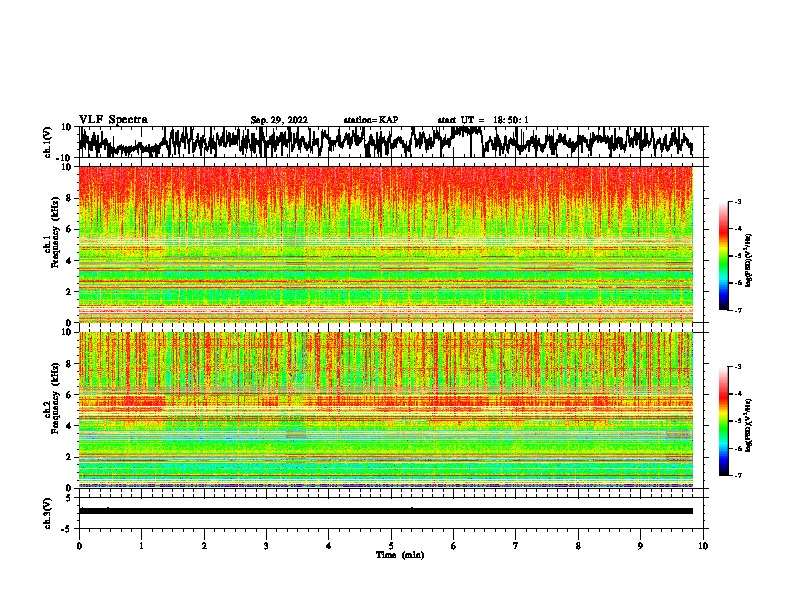Screen dimensions: 792x612
Task: Click tick label "2" on the time axis
Action: pos(204,546)
